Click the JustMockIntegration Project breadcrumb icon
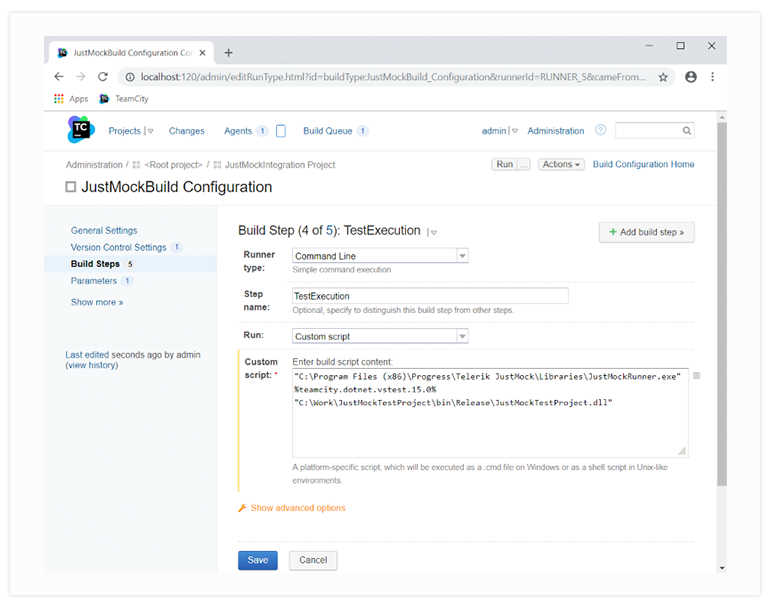The width and height of the screenshot is (770, 609). click(218, 165)
